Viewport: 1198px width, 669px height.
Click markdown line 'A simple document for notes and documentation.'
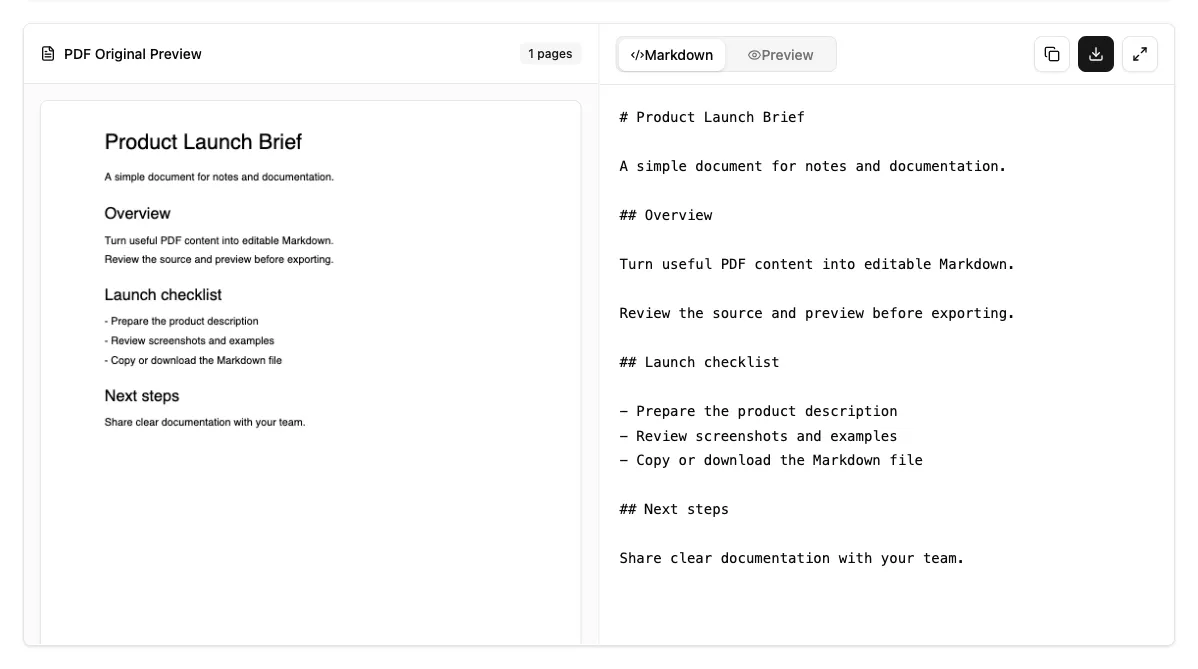coord(813,166)
